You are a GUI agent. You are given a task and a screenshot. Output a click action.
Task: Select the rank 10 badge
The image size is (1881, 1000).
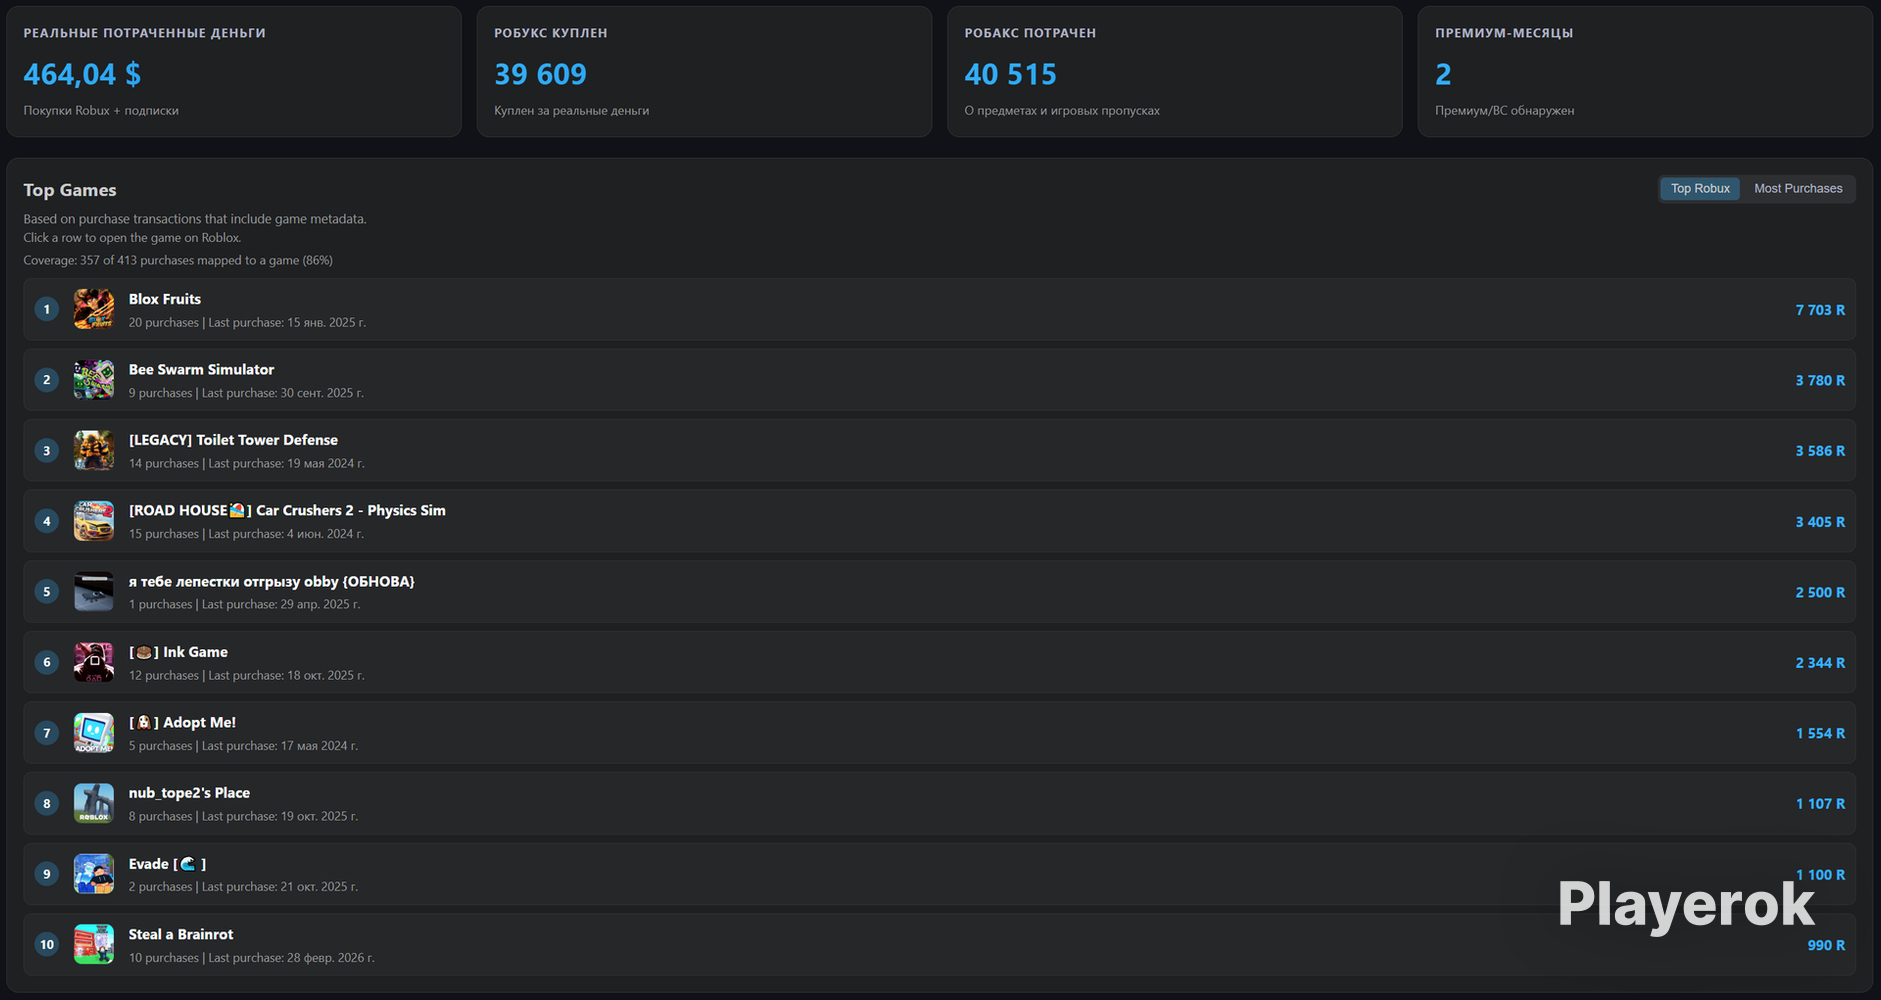pyautogui.click(x=47, y=944)
